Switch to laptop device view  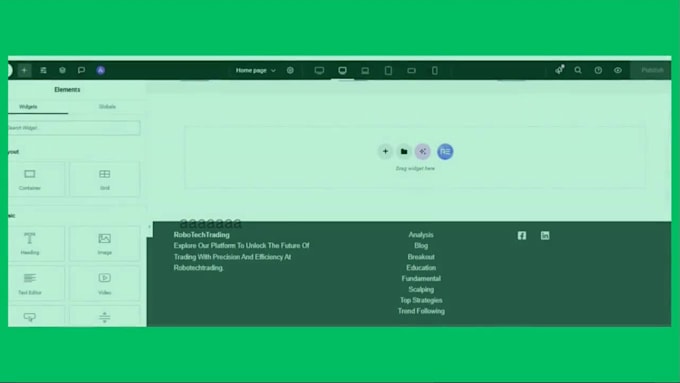pyautogui.click(x=365, y=70)
